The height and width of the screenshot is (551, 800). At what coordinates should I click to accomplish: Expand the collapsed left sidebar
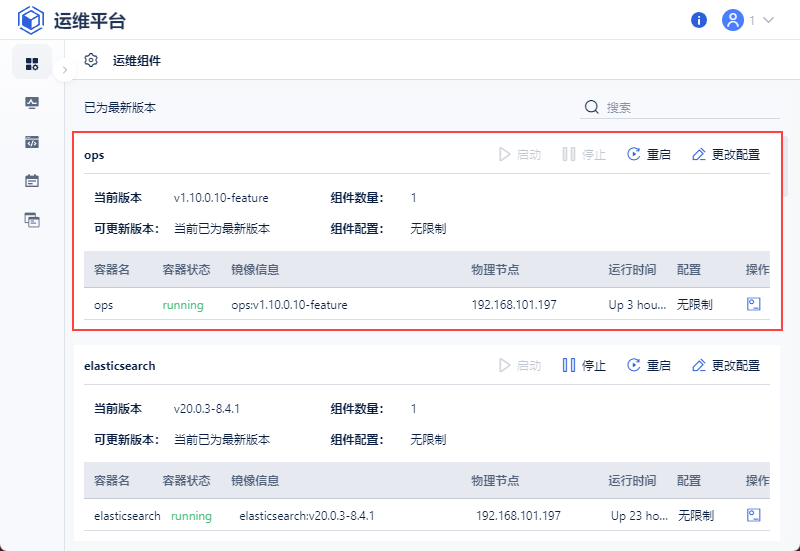[64, 70]
